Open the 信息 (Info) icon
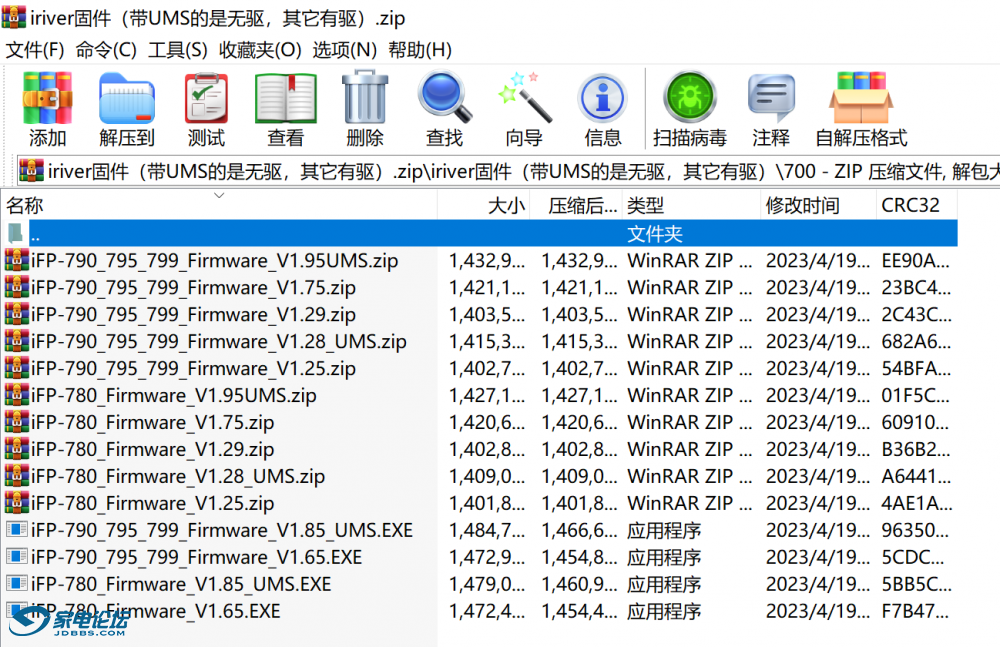Viewport: 1000px width, 647px height. tap(603, 98)
